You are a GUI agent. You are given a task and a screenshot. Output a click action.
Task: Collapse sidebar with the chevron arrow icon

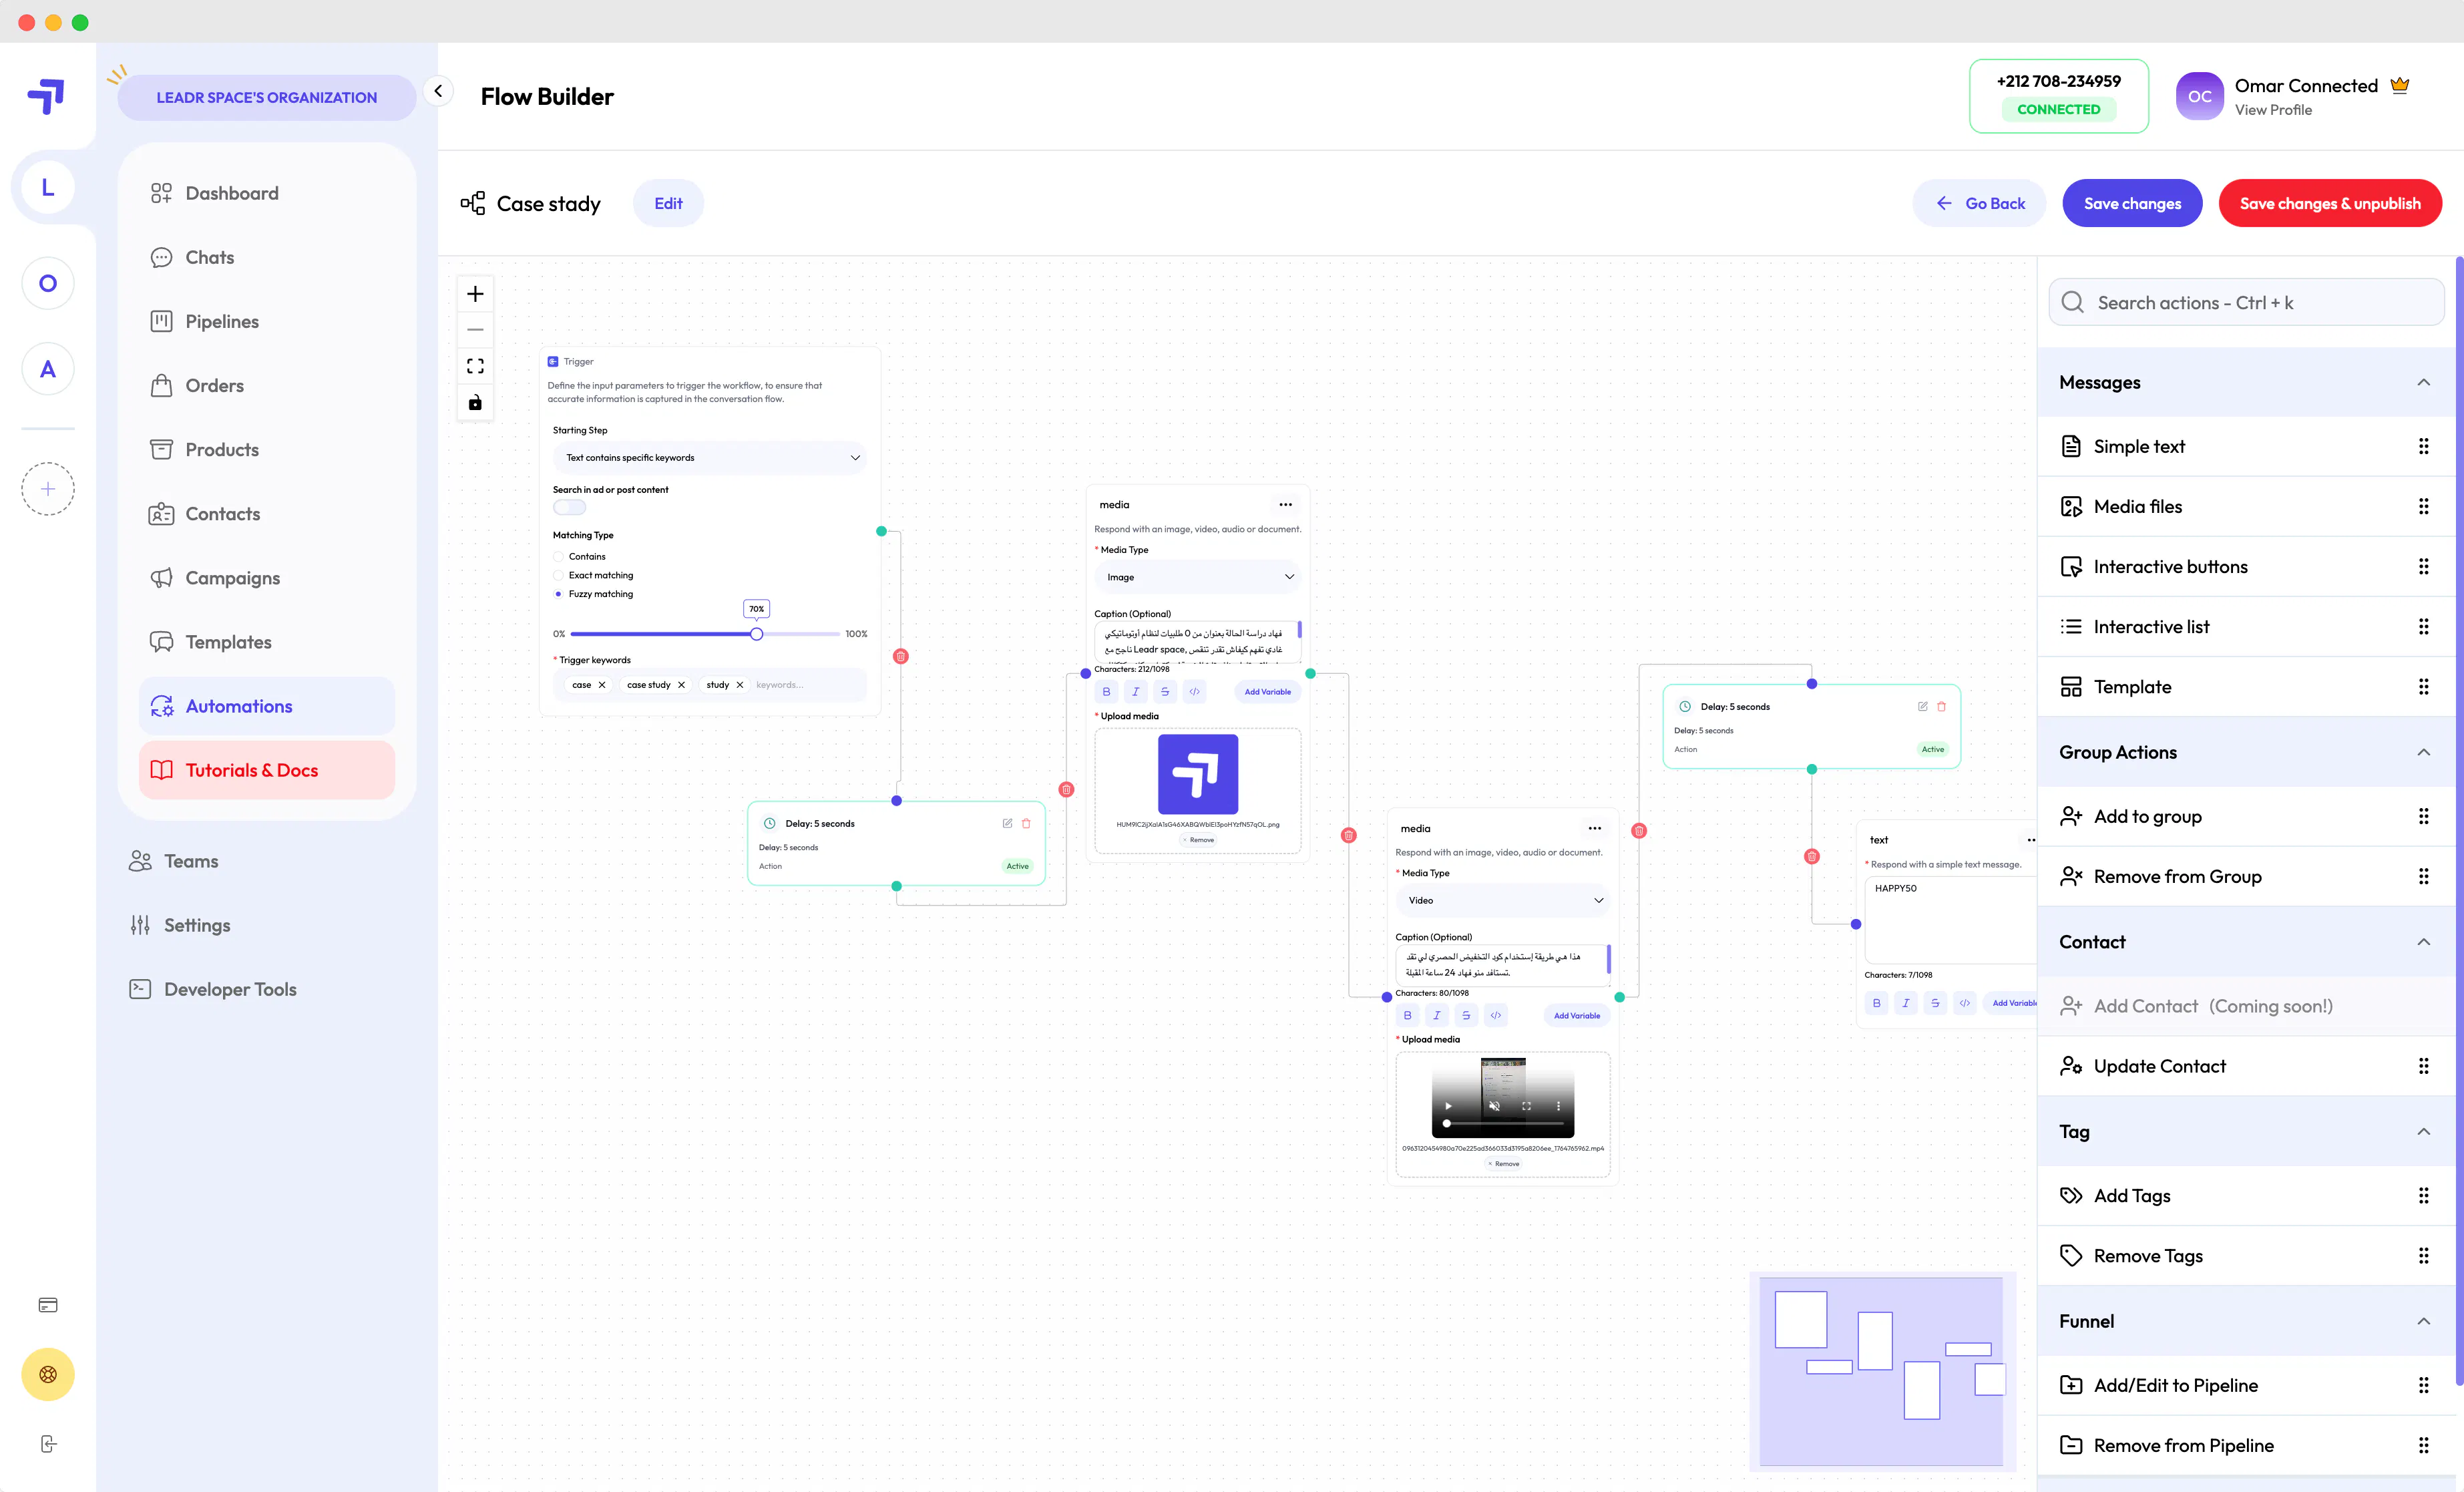point(438,91)
